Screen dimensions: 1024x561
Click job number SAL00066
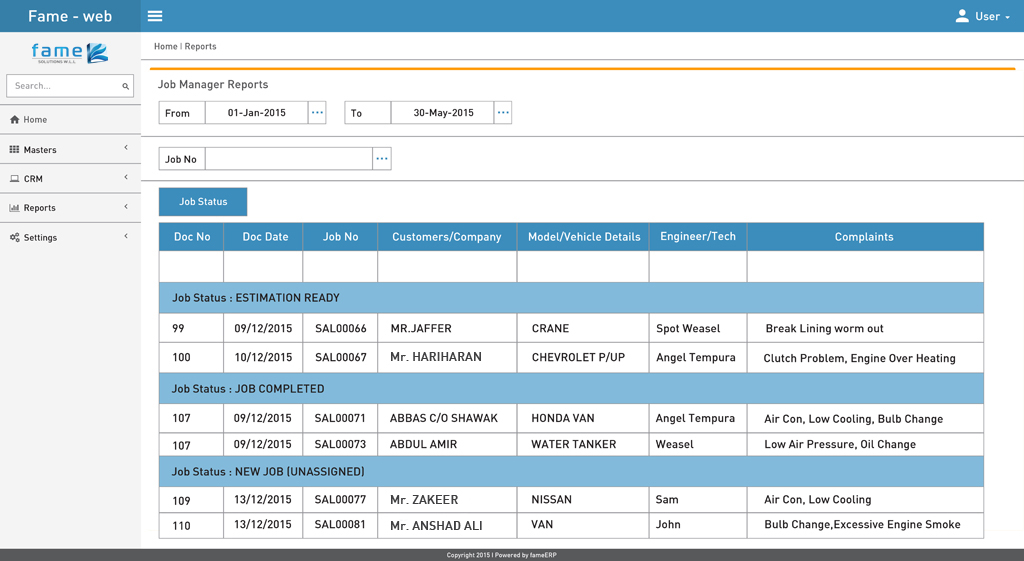(x=341, y=329)
